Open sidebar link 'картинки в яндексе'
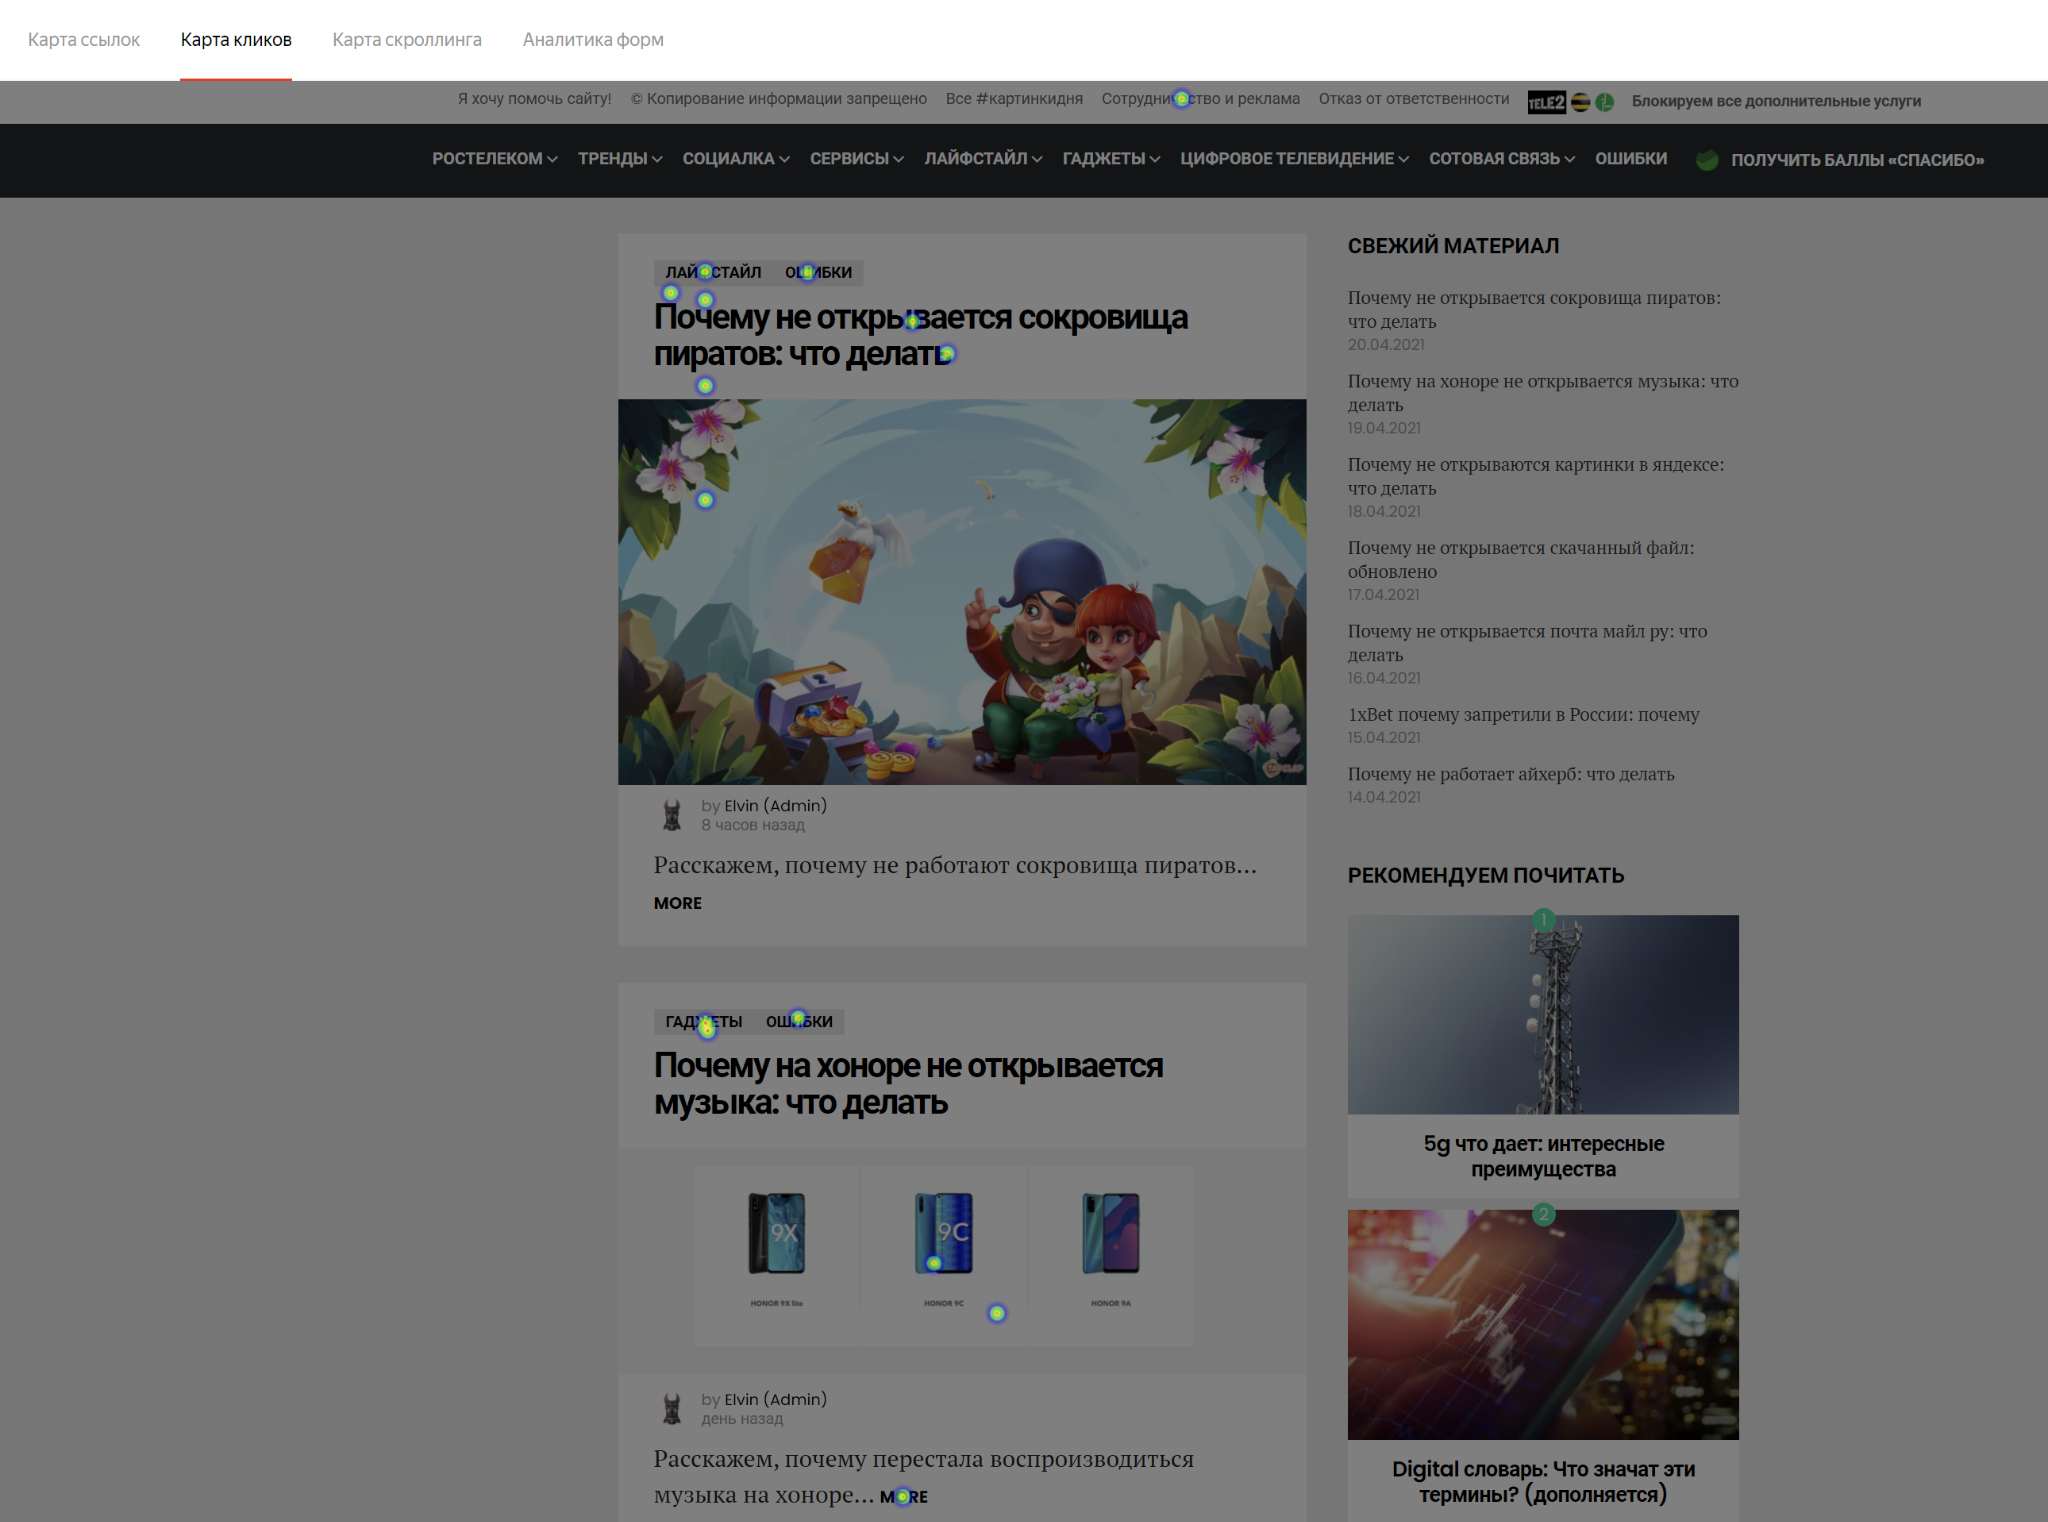 tap(1536, 476)
